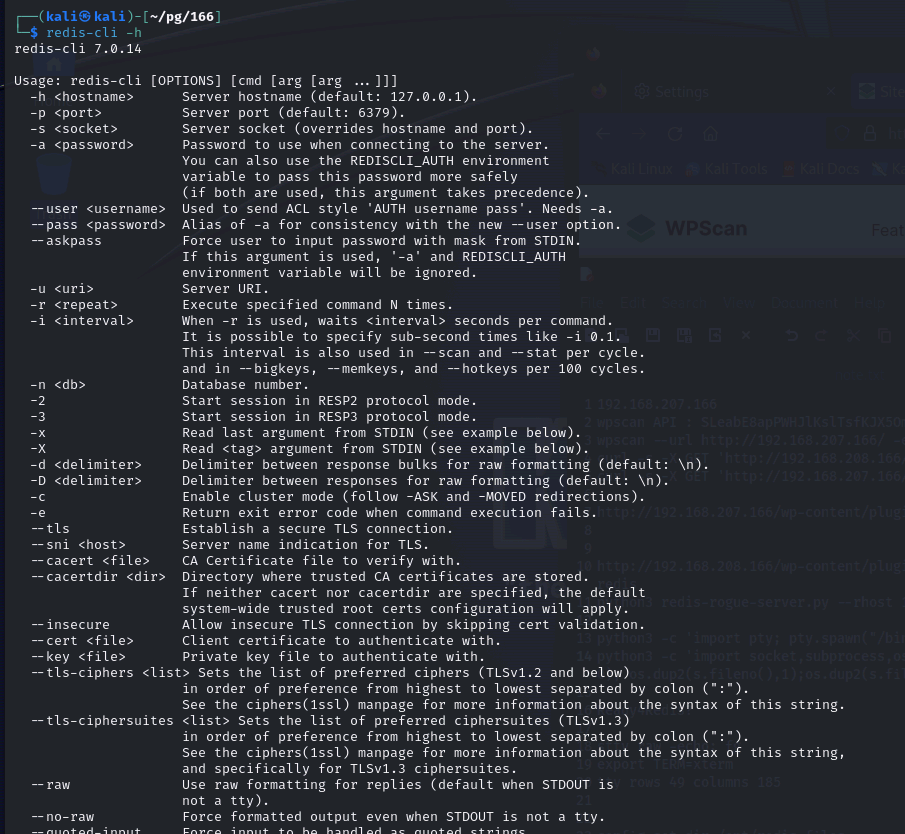Click the typed command 'redis-cli -h' at the prompt

point(94,33)
